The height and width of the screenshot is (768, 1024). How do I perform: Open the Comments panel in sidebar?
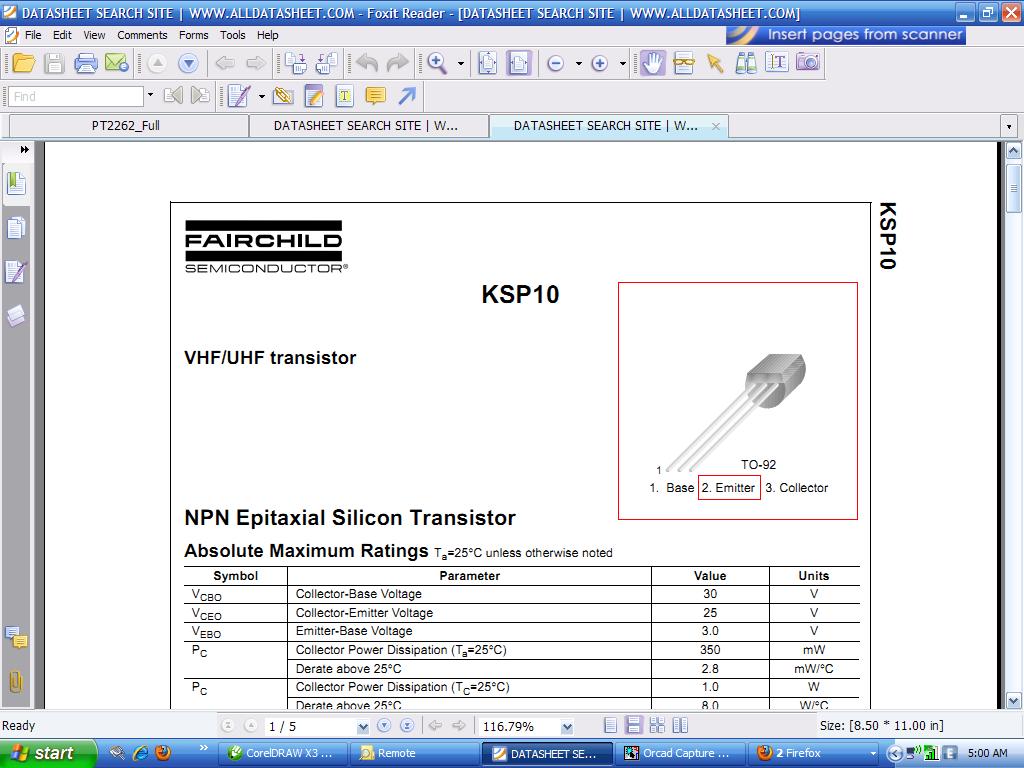[x=16, y=637]
